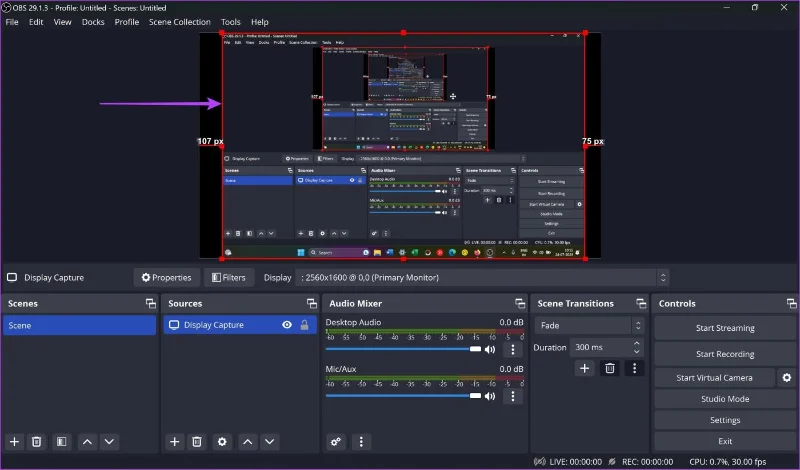Open Audio Mixer menu at panel bottom
This screenshot has height=470, width=800.
click(361, 442)
